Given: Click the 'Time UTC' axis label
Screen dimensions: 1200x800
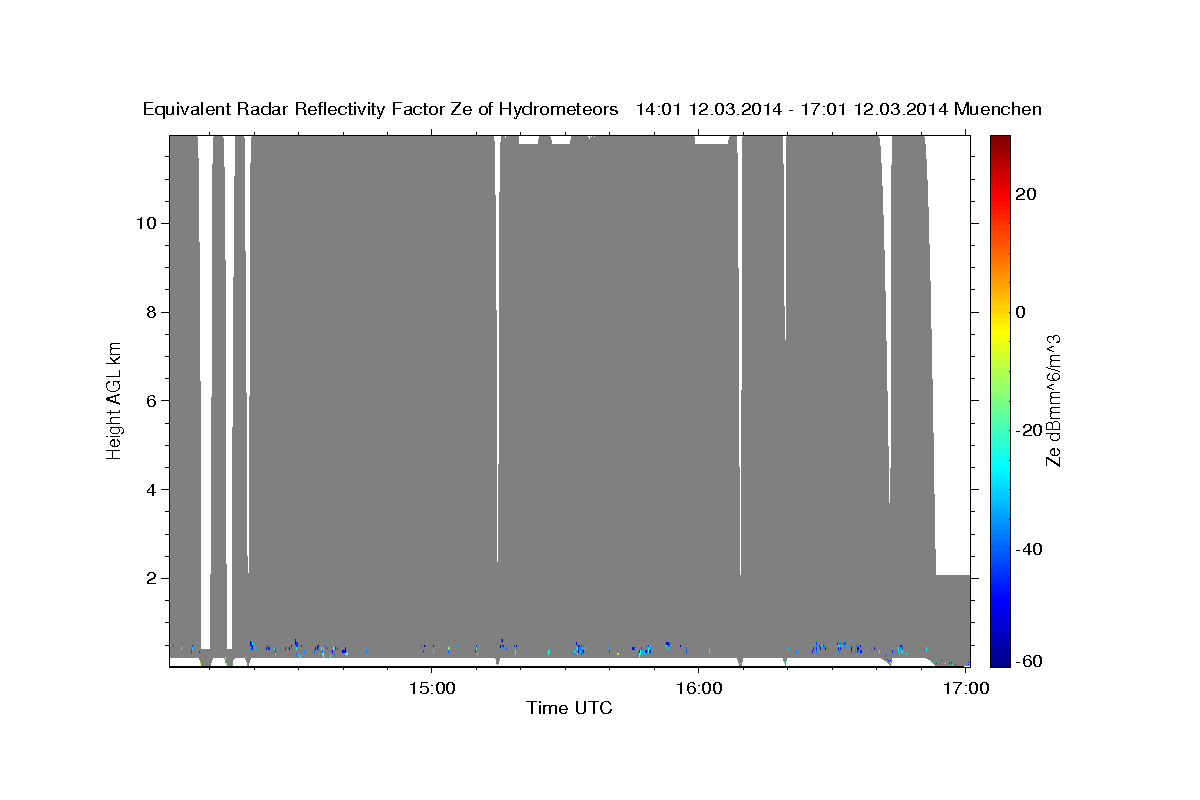Looking at the screenshot, I should pos(569,708).
